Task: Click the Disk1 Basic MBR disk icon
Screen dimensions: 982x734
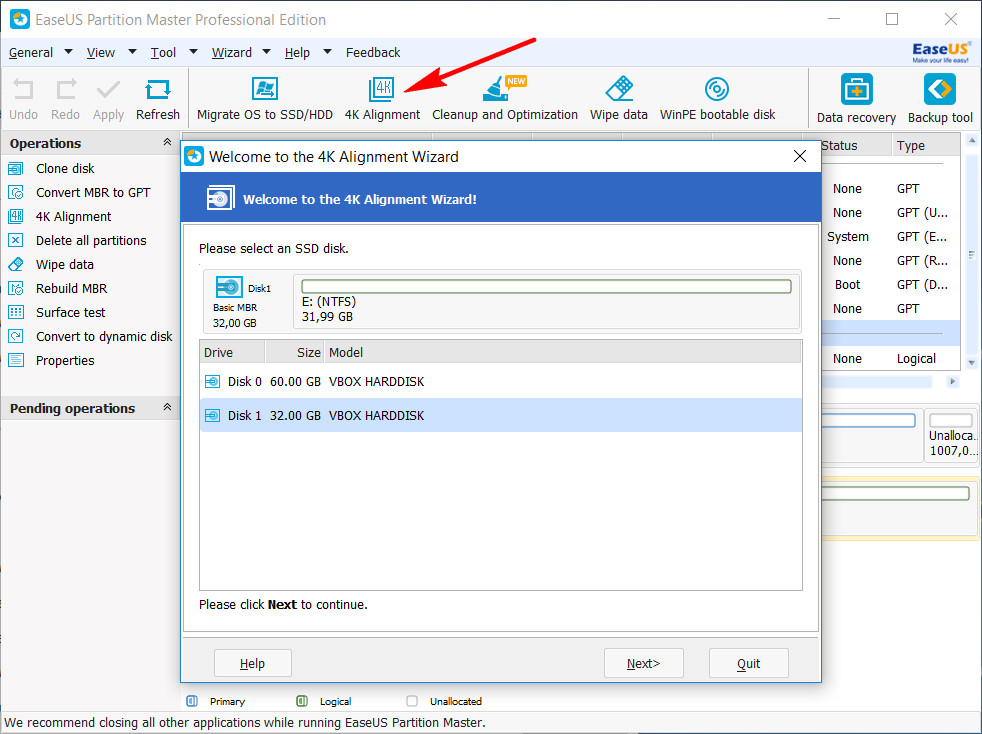Action: point(229,287)
